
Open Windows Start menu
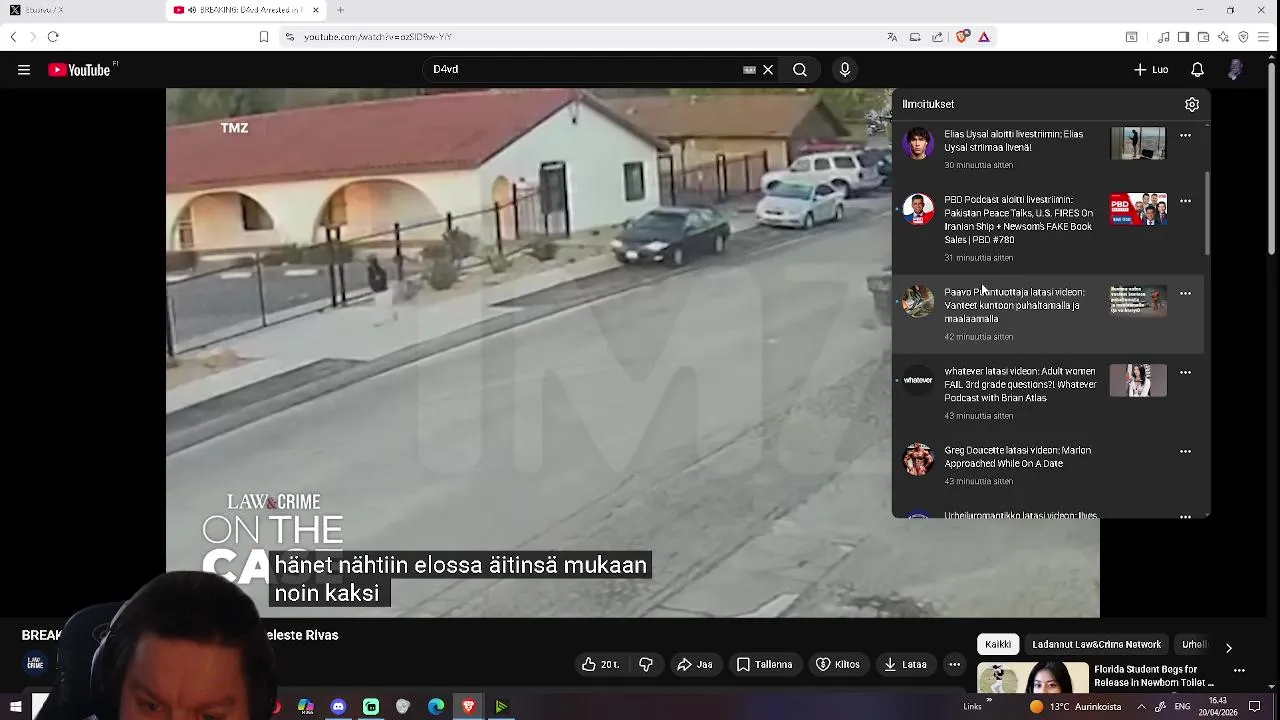coord(15,707)
